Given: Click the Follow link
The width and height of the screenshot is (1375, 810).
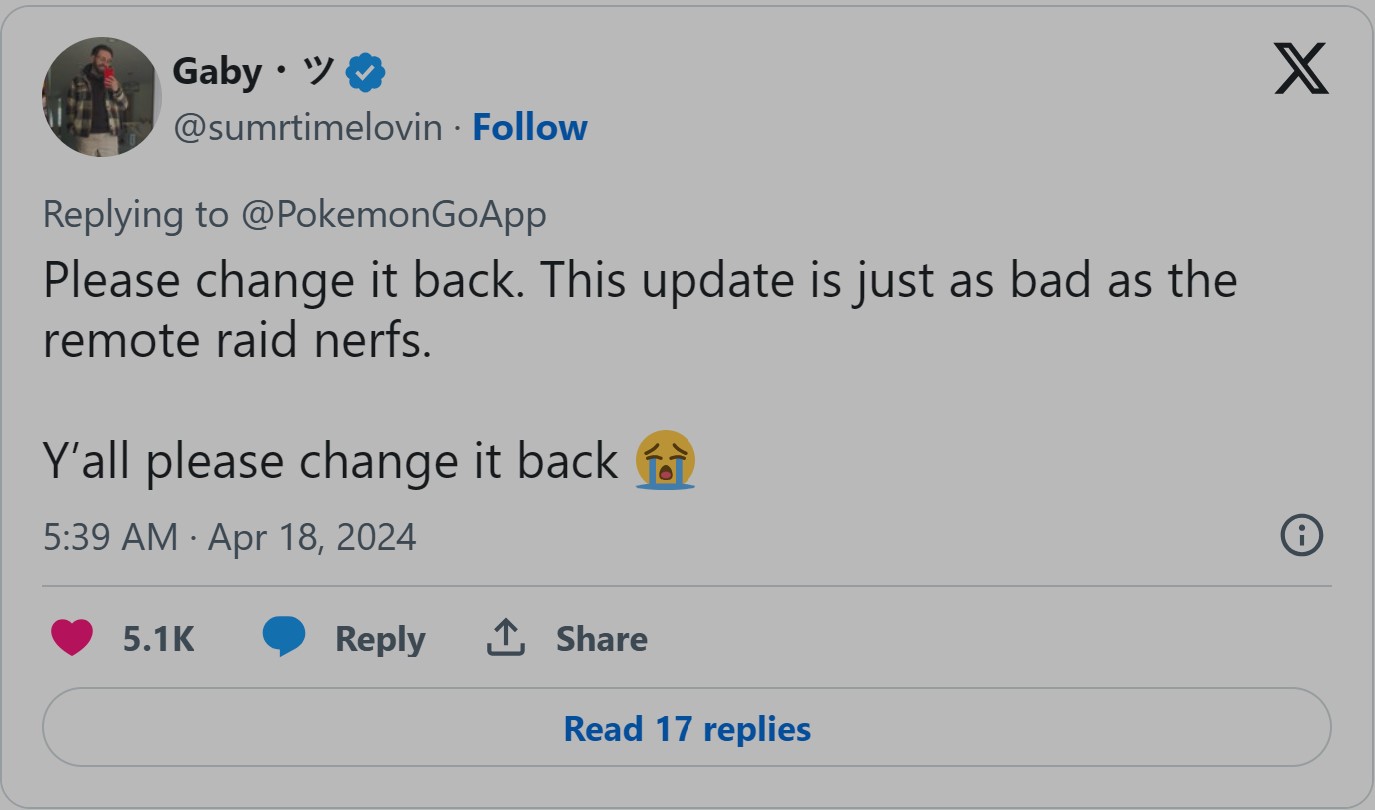Looking at the screenshot, I should pyautogui.click(x=529, y=127).
